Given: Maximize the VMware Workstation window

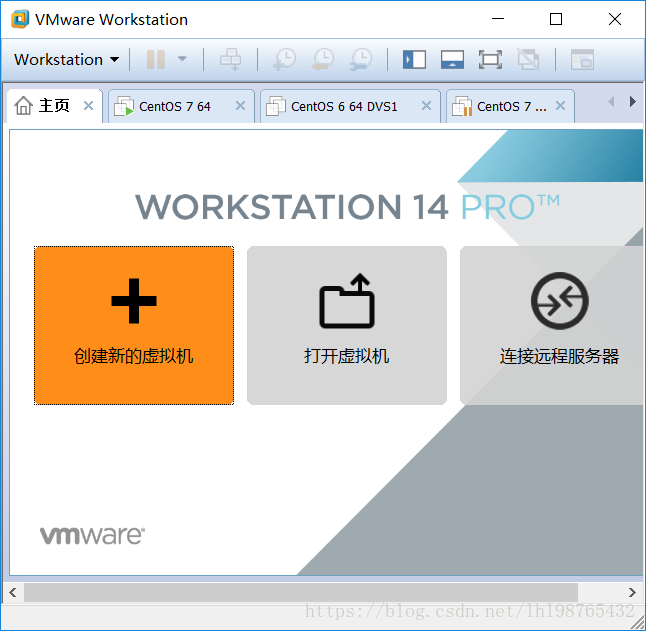Looking at the screenshot, I should (x=556, y=19).
